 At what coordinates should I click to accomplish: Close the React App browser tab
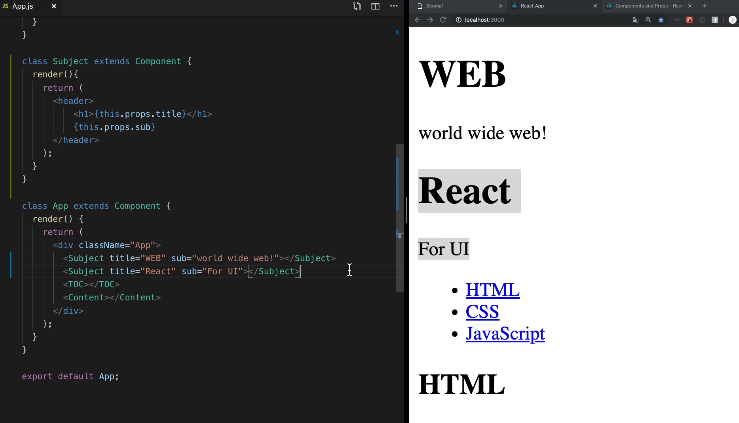tap(595, 6)
